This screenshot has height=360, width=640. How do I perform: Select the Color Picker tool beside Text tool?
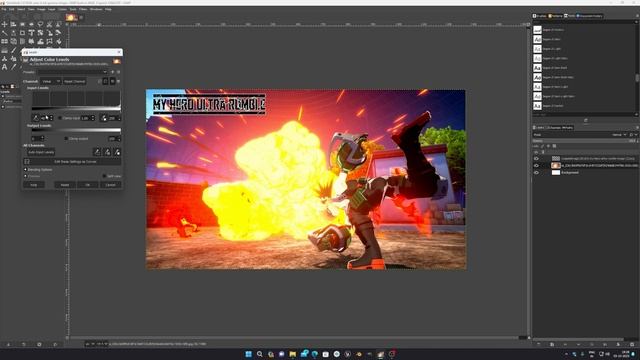tap(13, 67)
